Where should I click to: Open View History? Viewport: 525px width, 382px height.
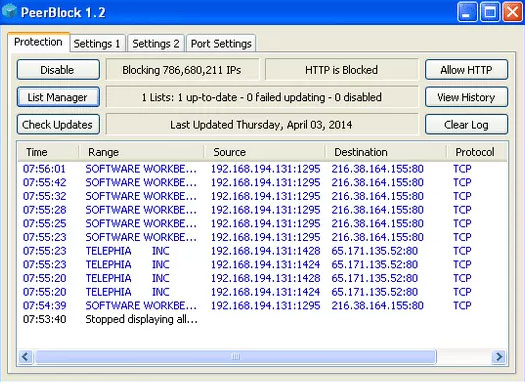(466, 97)
